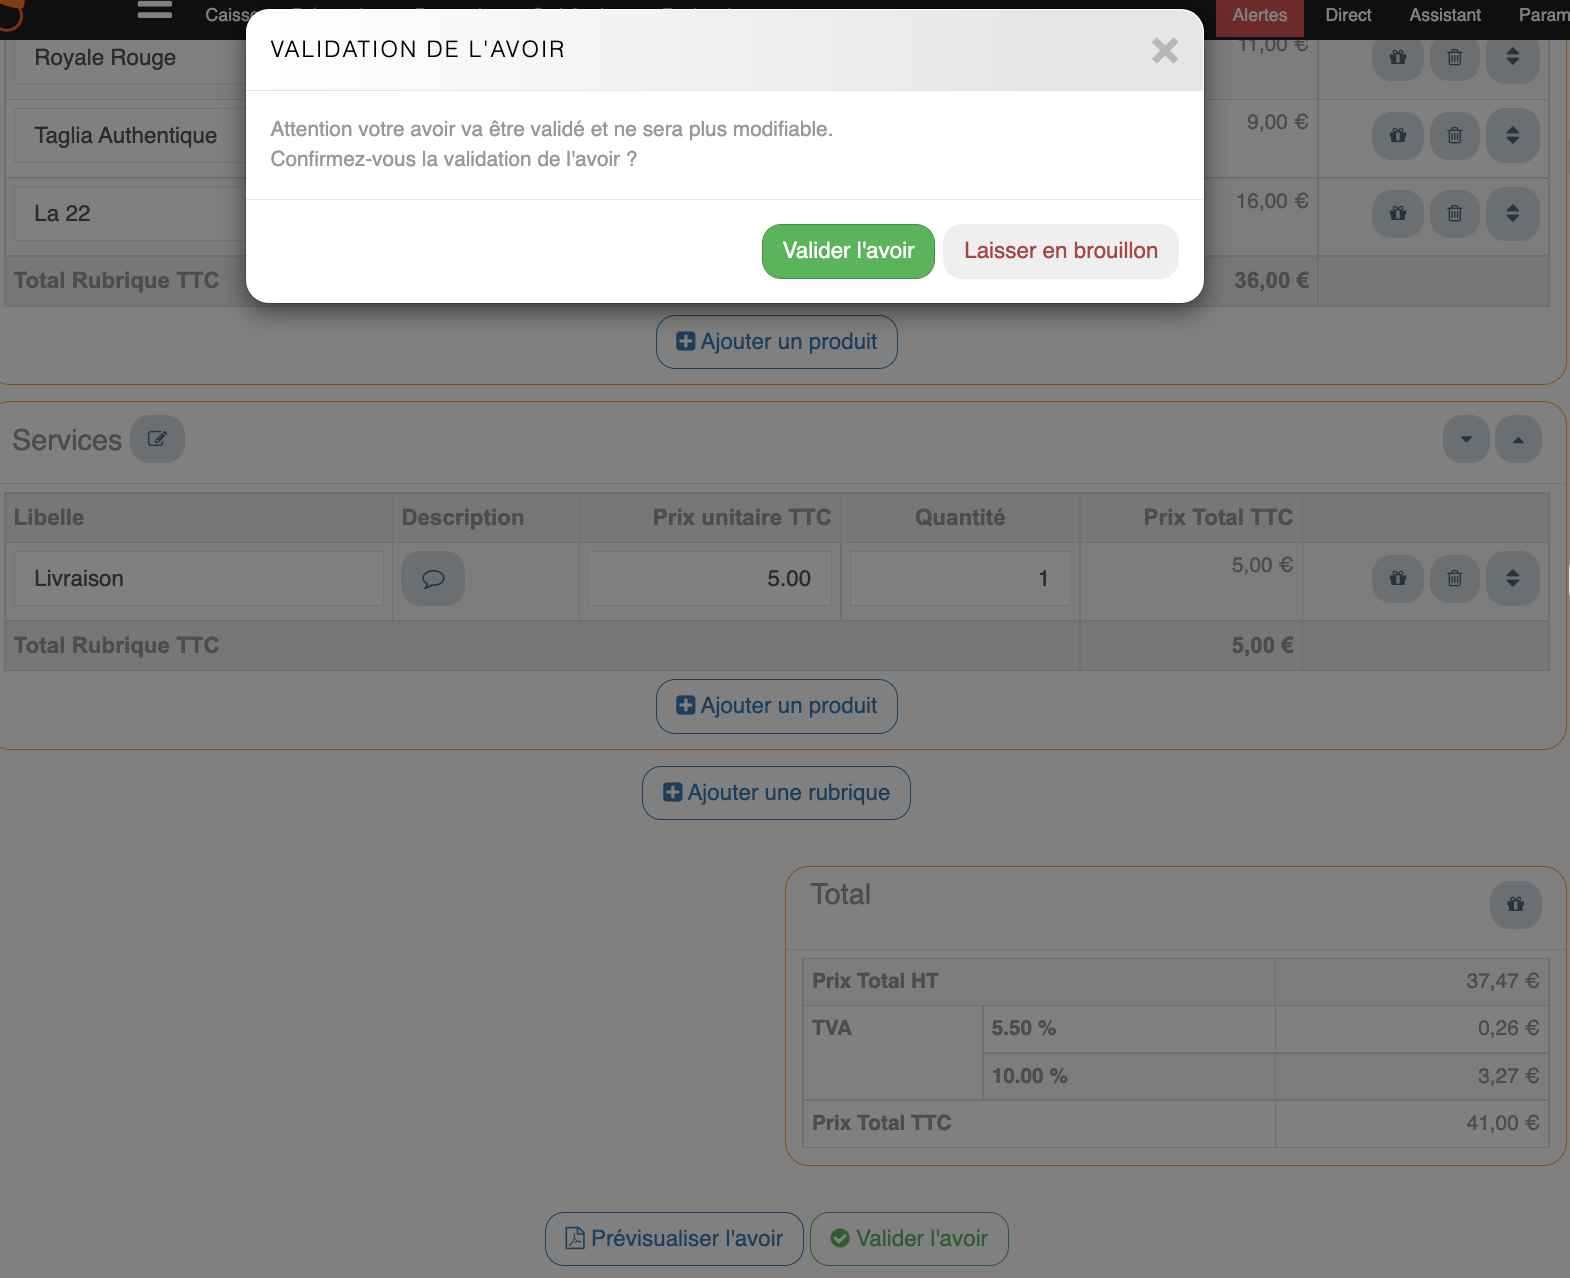Click trash icon on Livraison row
Screen dimensions: 1570x1278
(1454, 578)
